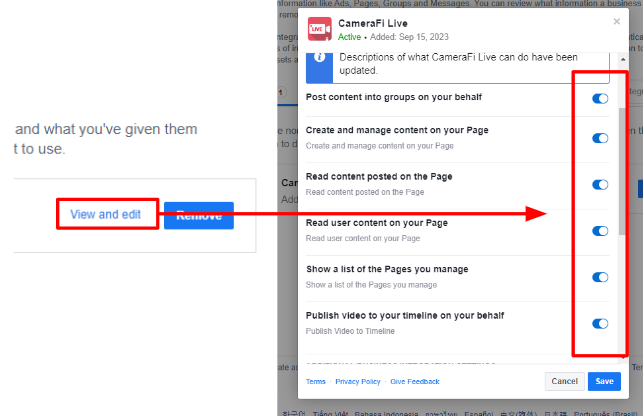Viewport: 643px width, 416px height.
Task: Toggle Publish video to your timeline permission
Action: [x=600, y=324]
